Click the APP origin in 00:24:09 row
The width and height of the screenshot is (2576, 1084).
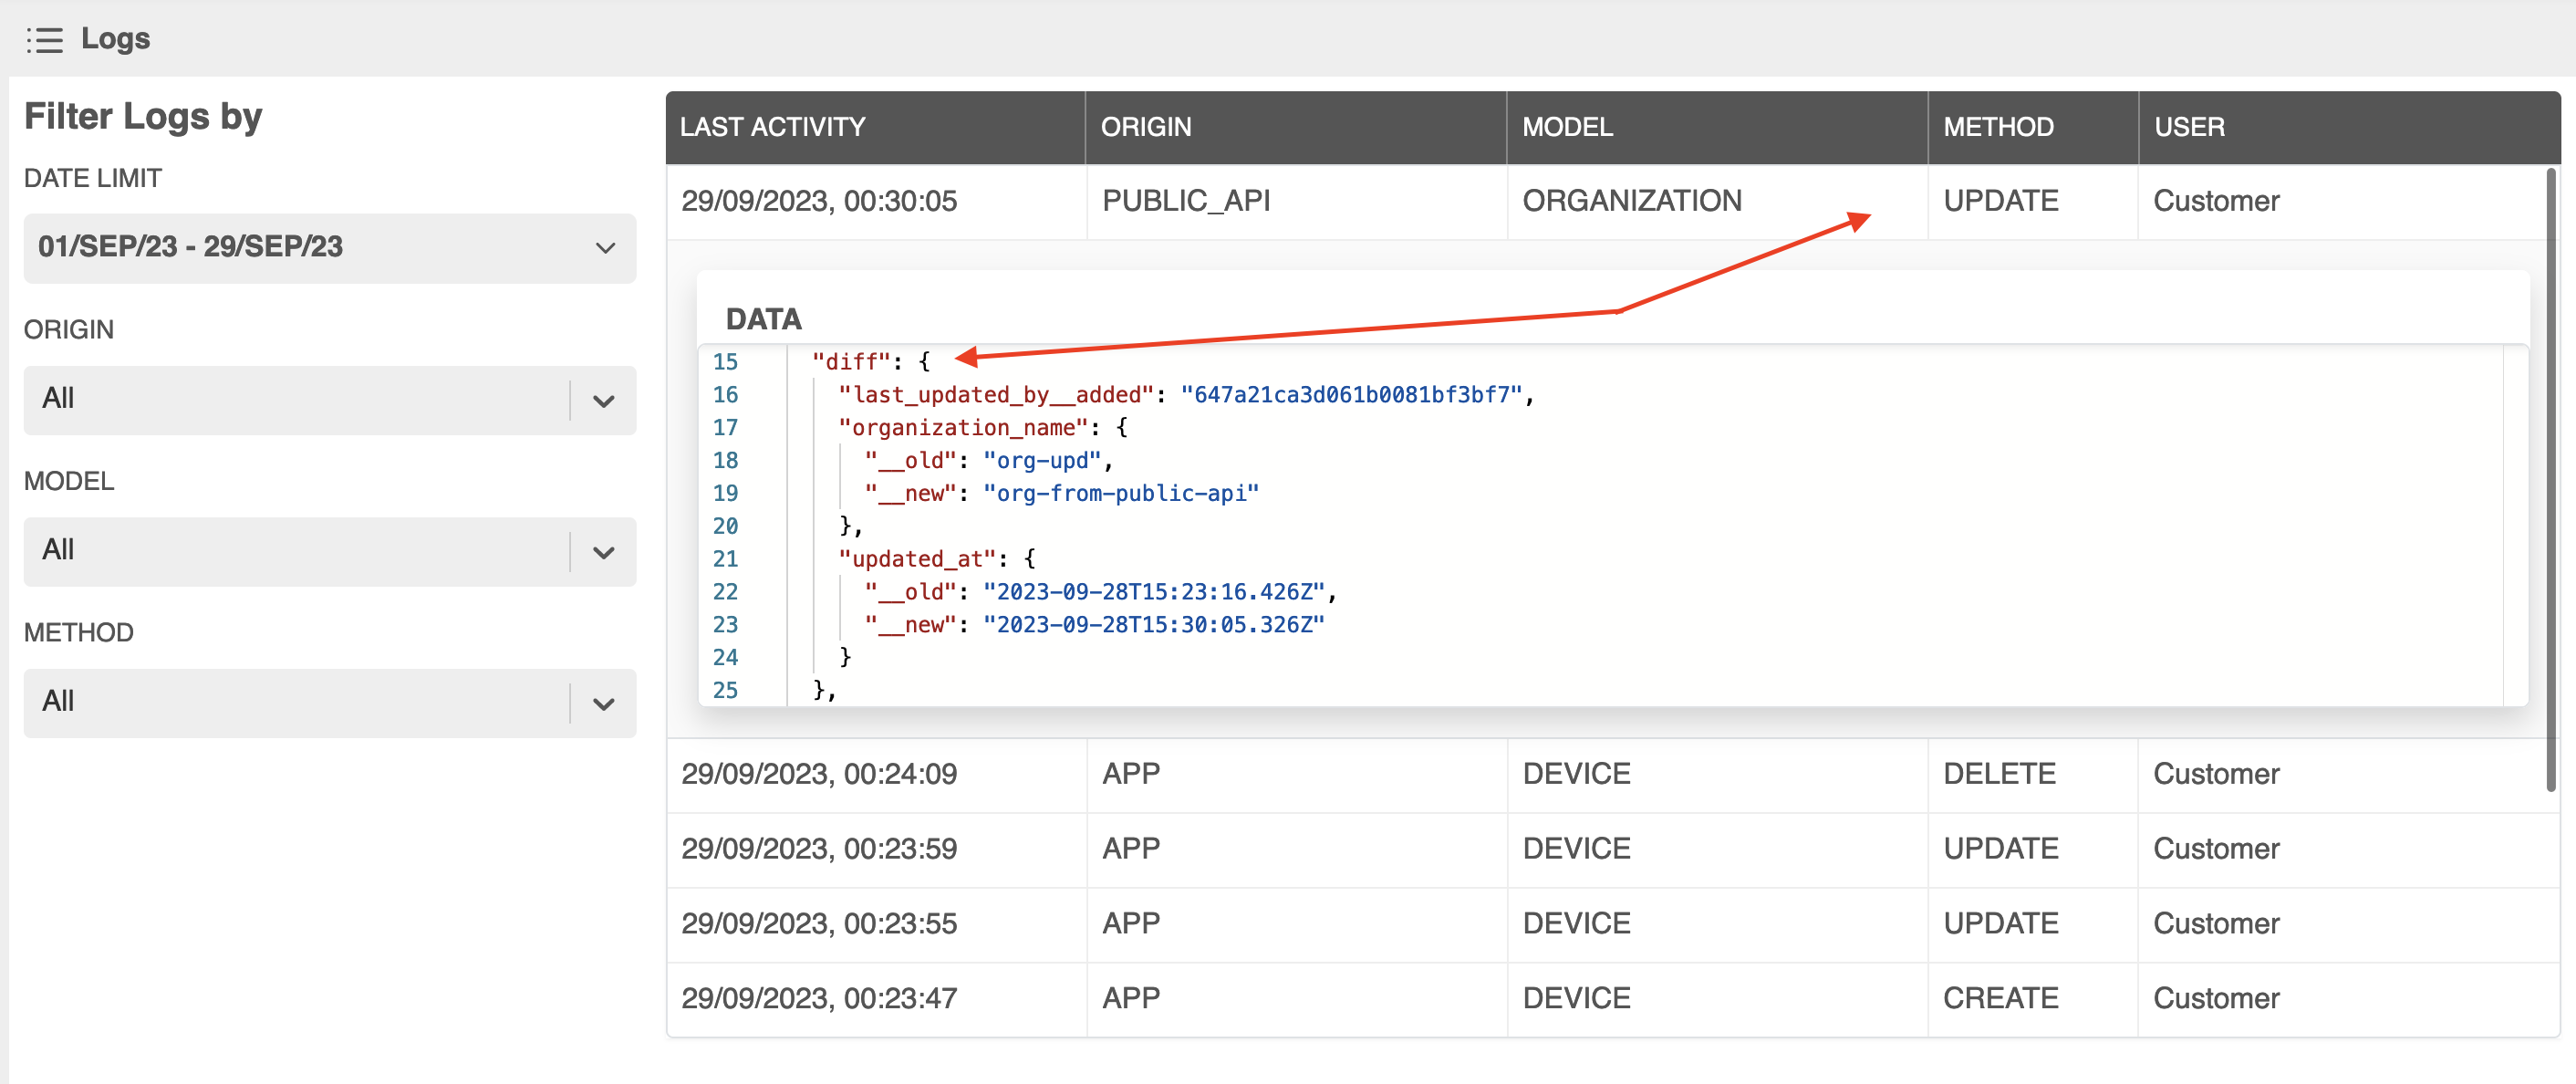(x=1131, y=774)
